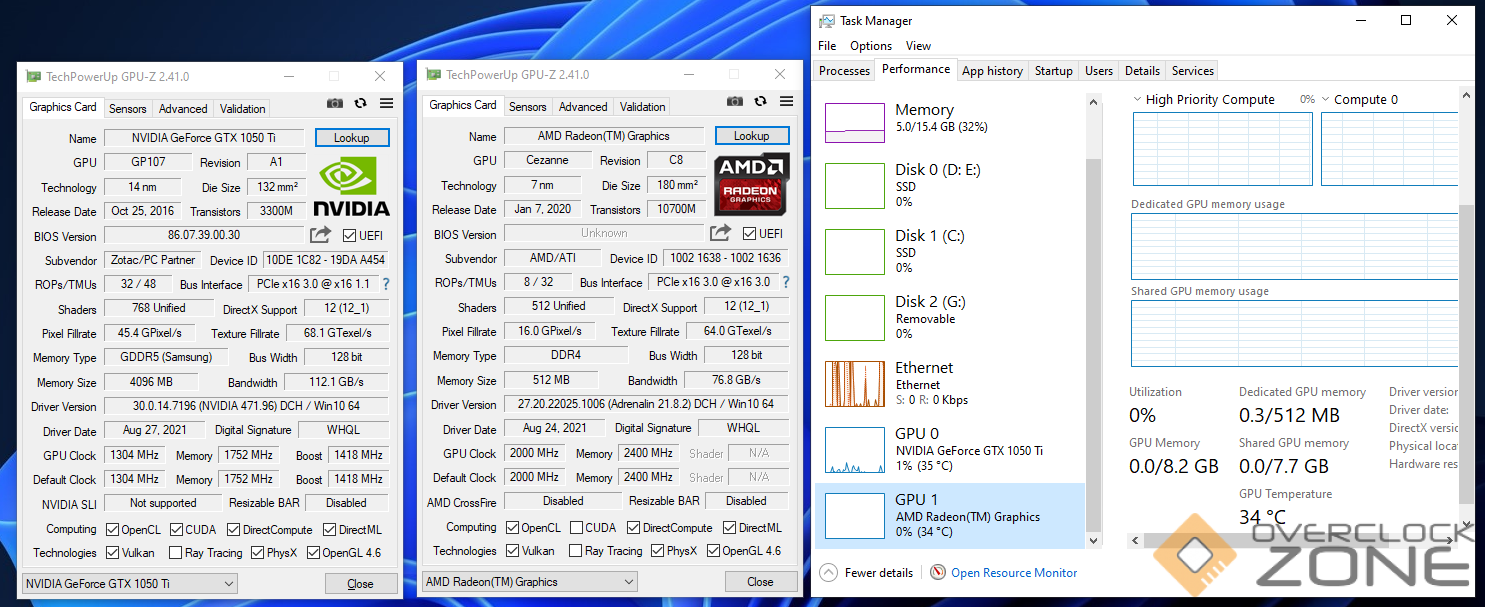This screenshot has height=607, width=1485.
Task: Toggle the CUDA checkbox in the AMD Radeon window
Action: [578, 528]
